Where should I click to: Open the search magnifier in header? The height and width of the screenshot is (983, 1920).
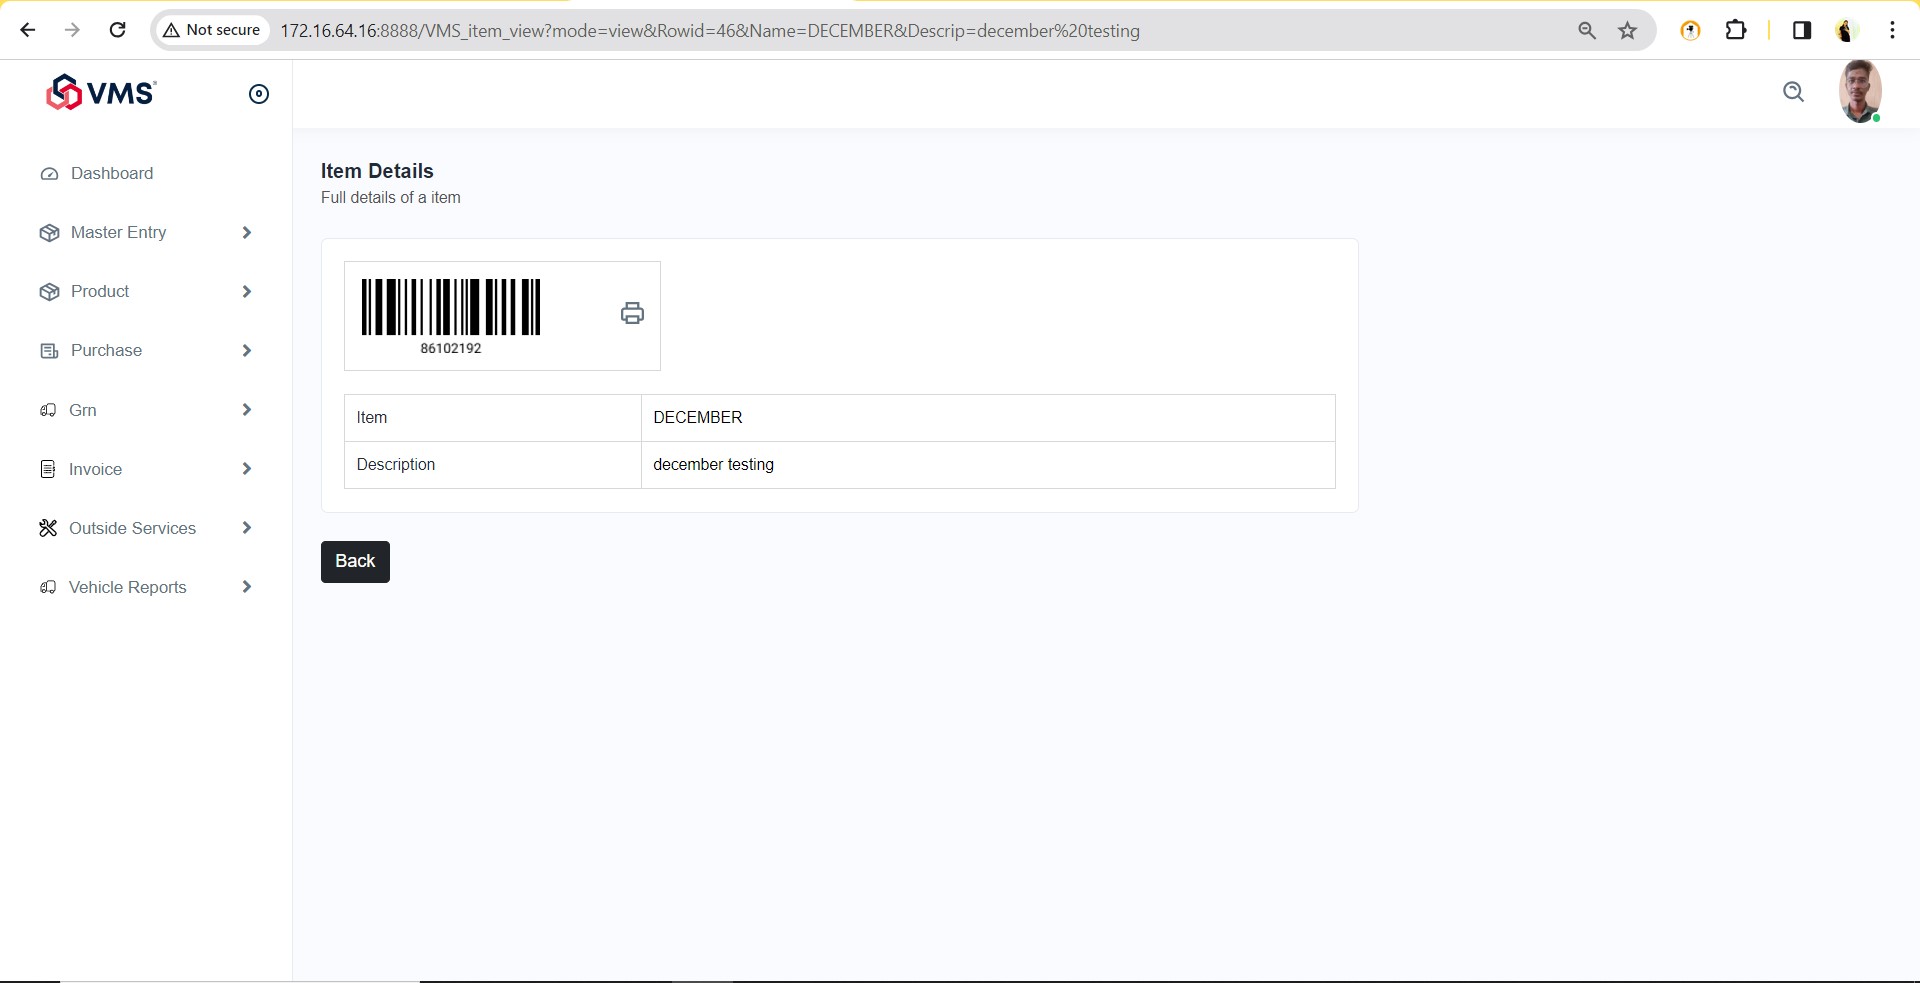1793,93
